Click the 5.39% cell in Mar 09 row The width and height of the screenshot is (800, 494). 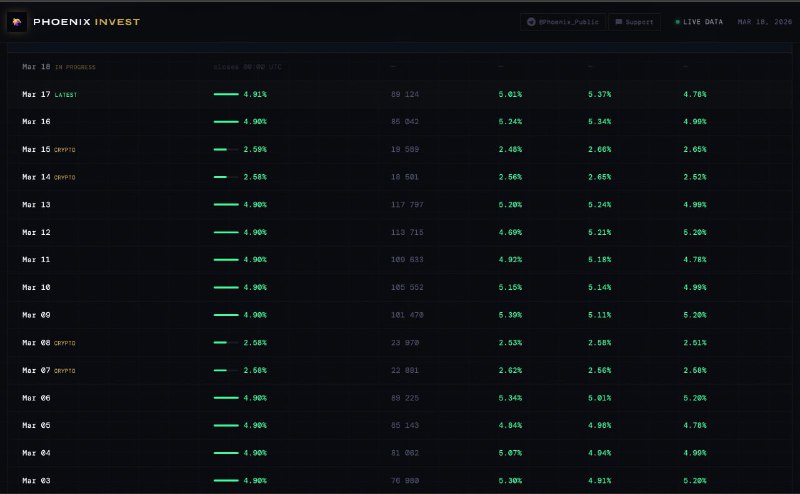510,315
